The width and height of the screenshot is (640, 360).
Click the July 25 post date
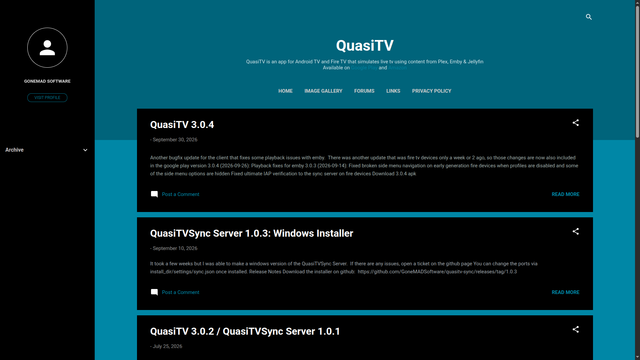pos(167,346)
